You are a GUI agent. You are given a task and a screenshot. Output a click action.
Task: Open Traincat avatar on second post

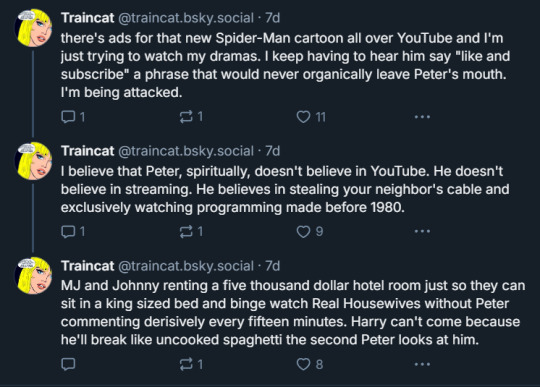pyautogui.click(x=33, y=161)
